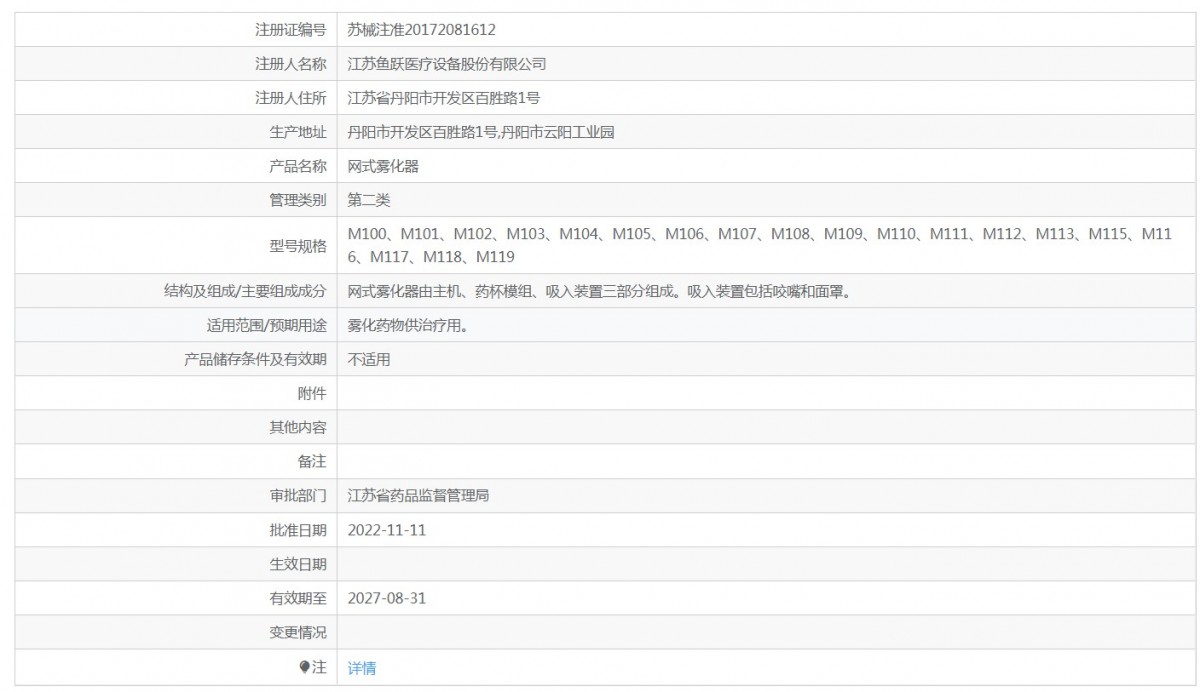Click the 生产地址 label
This screenshot has height=692, width=1200.
pos(298,132)
